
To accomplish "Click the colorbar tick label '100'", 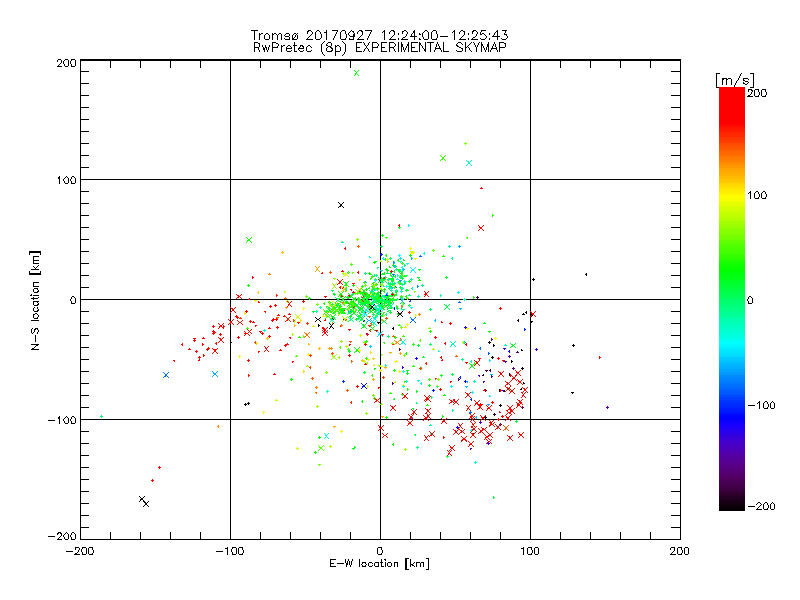I will tap(757, 195).
